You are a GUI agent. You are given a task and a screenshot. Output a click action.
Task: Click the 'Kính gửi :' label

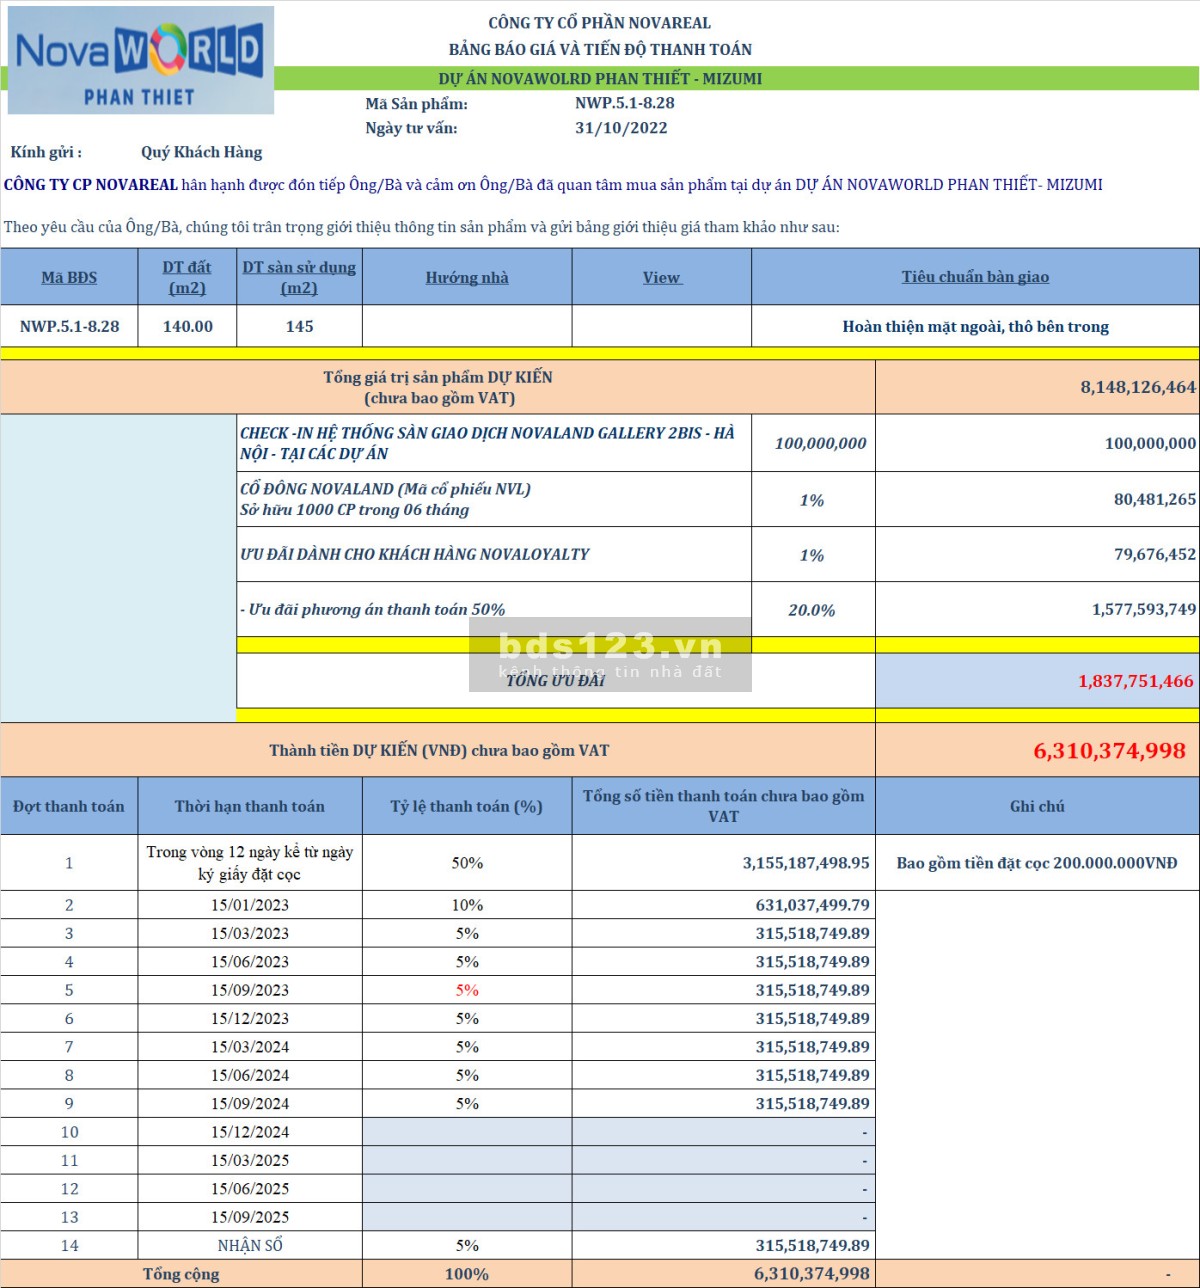click(x=46, y=152)
